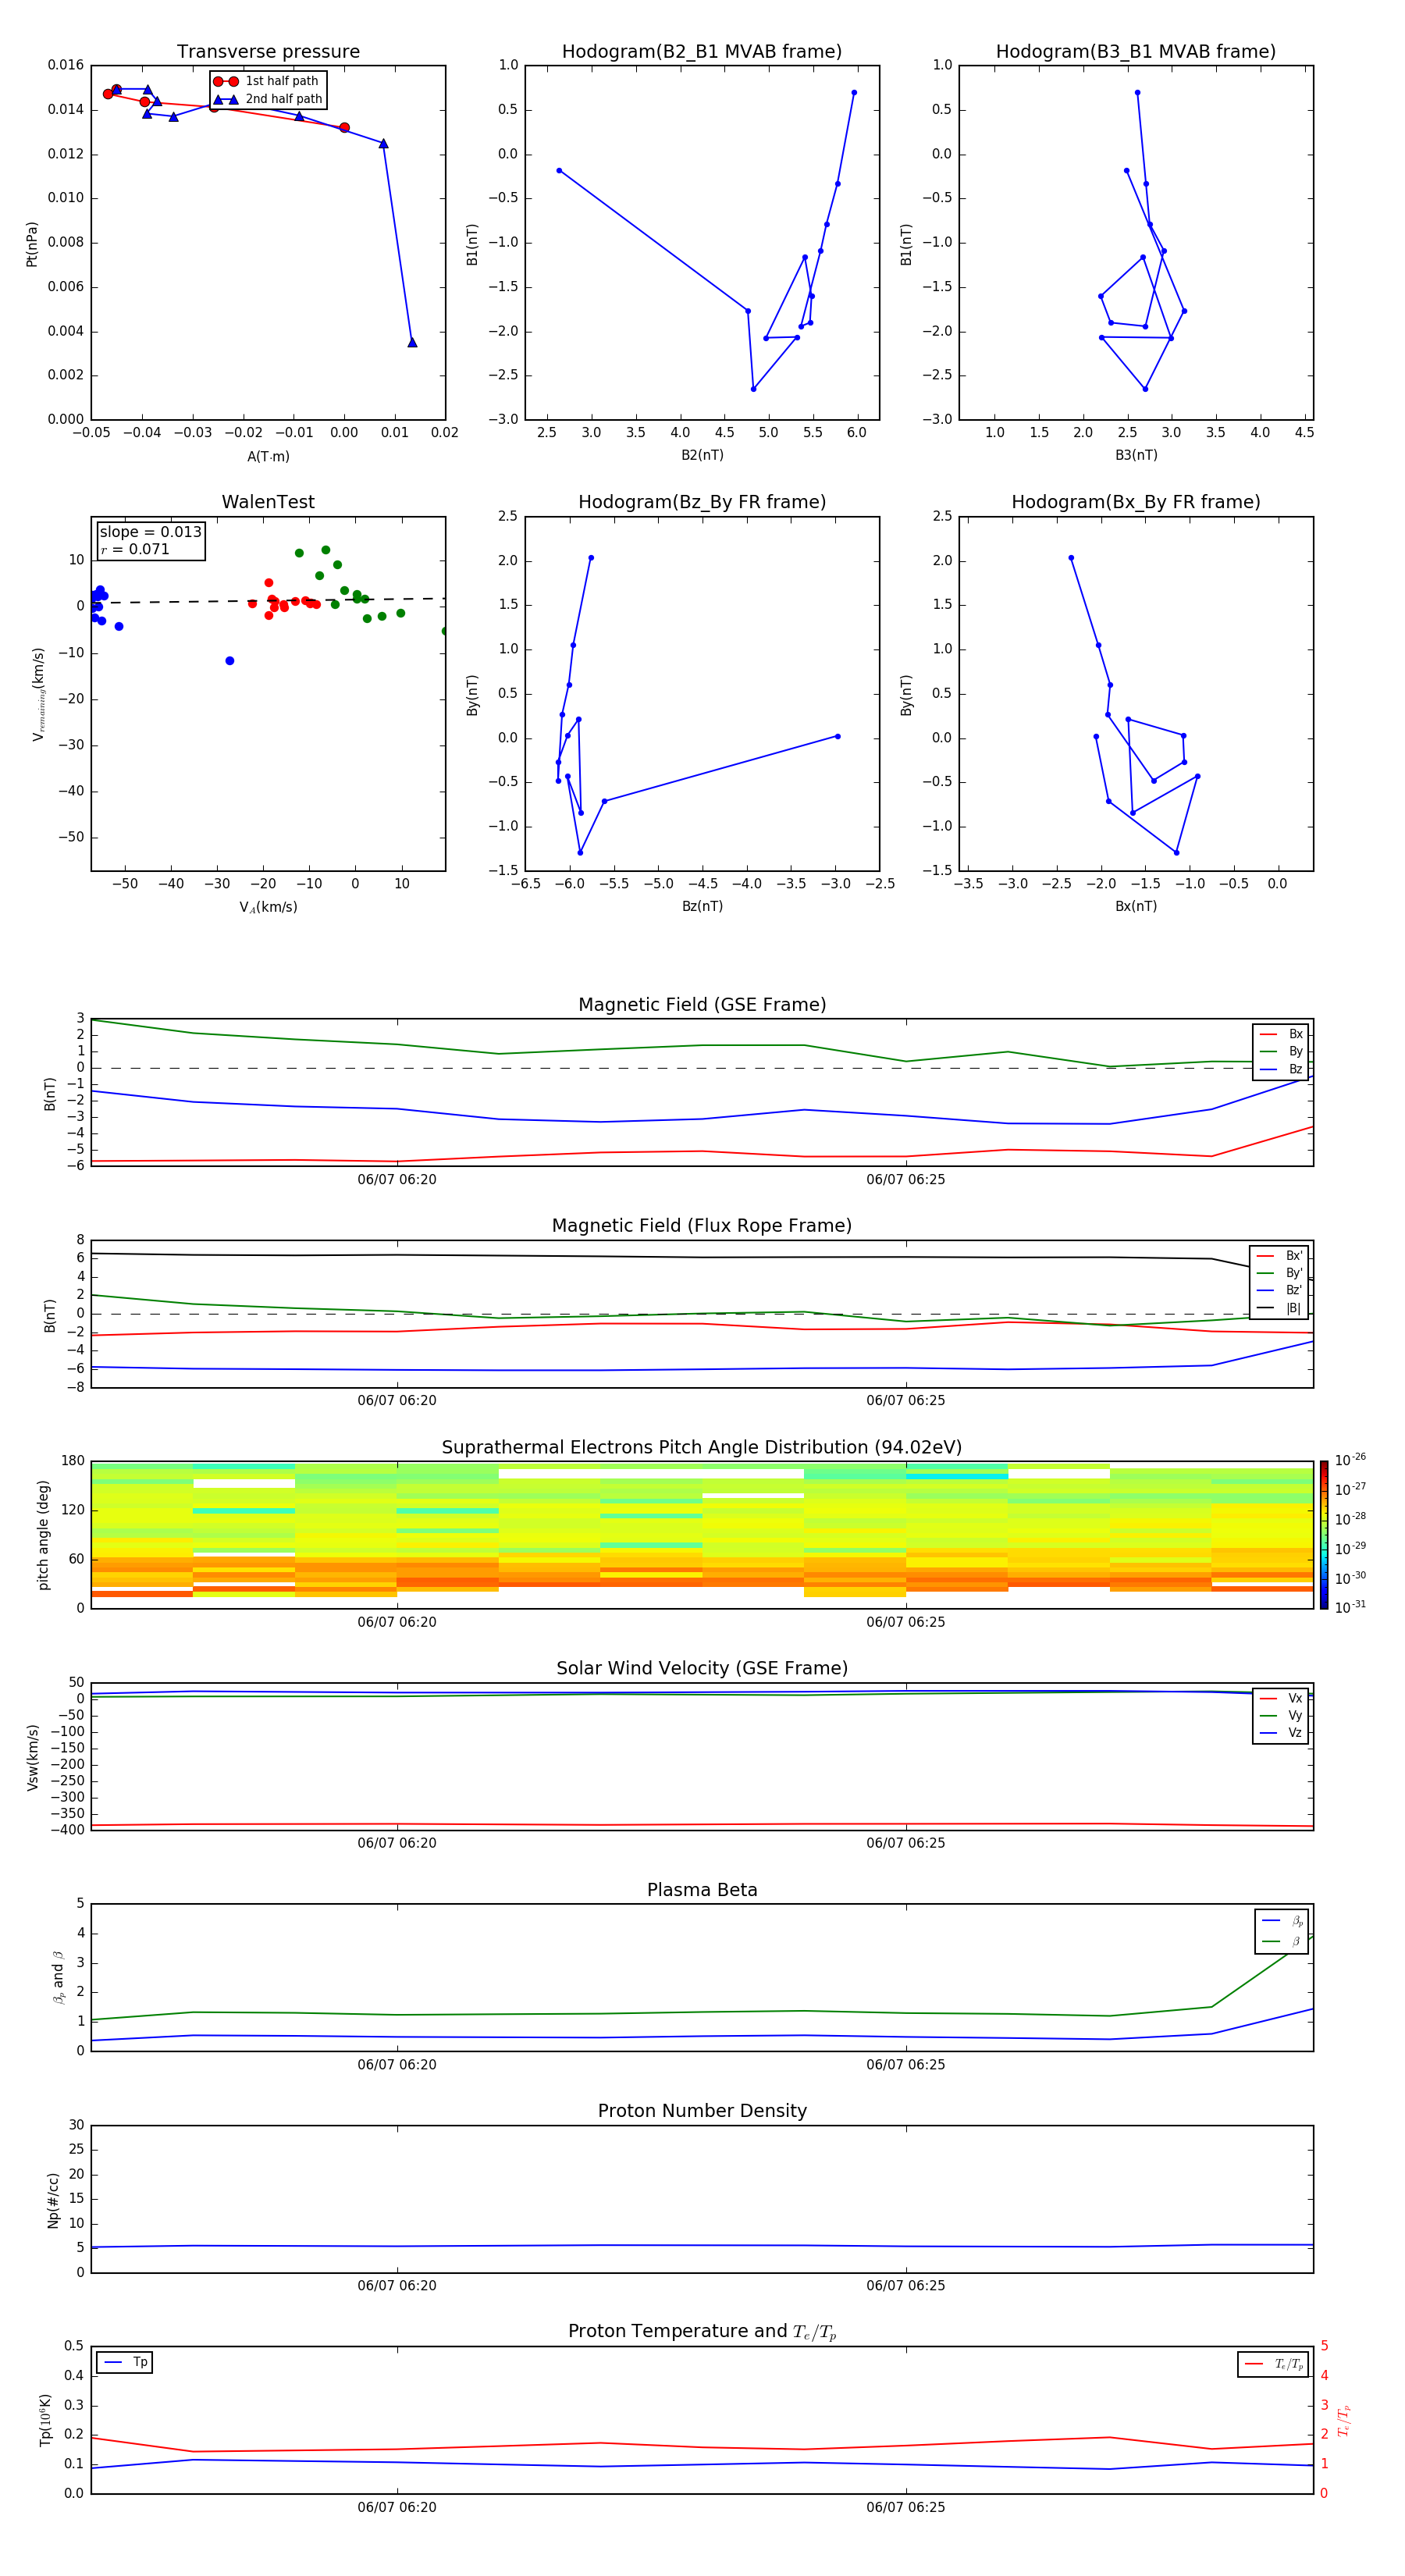This screenshot has width=1405, height=2576.
Task: Select Bz in the GSE magnetic field legend
Action: [x=1281, y=1069]
